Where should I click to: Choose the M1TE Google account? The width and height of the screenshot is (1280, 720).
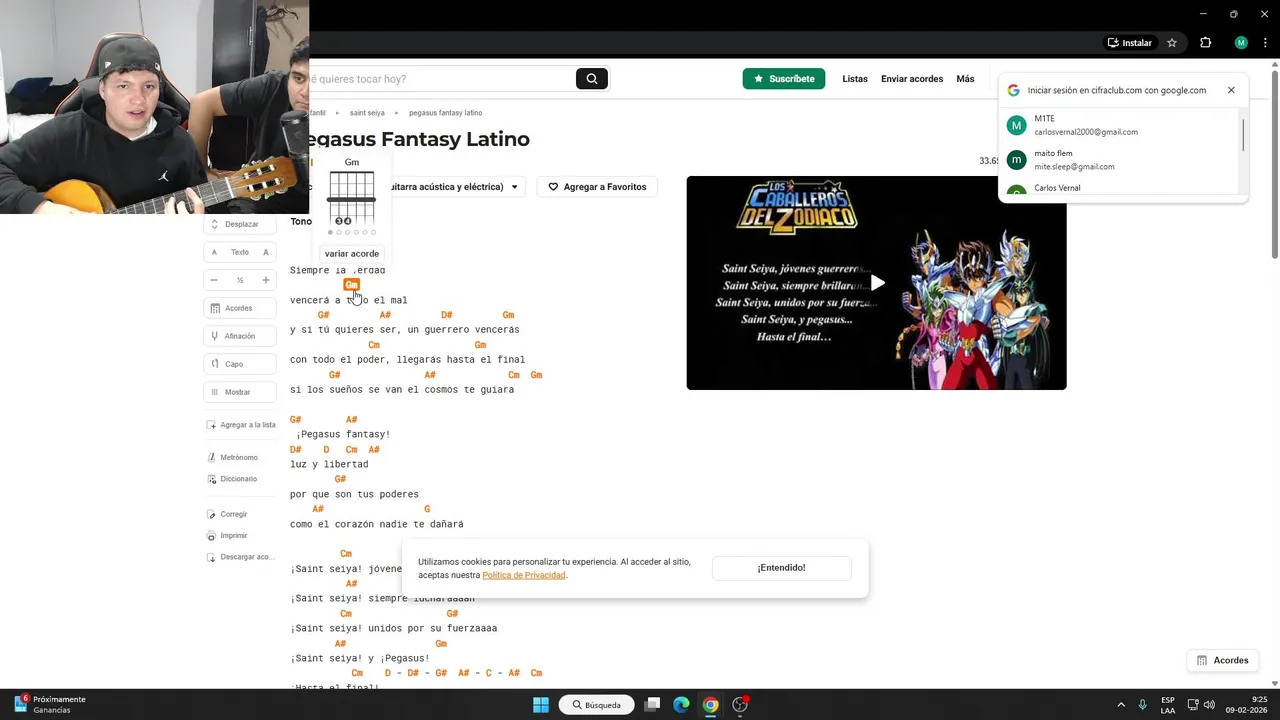point(1120,125)
